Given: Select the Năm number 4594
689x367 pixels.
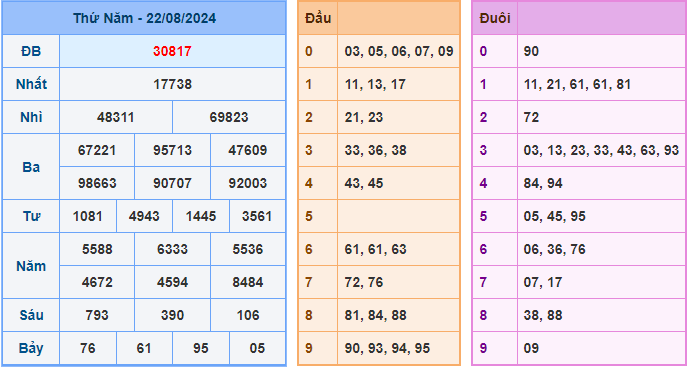Looking at the screenshot, I should pyautogui.click(x=172, y=282).
